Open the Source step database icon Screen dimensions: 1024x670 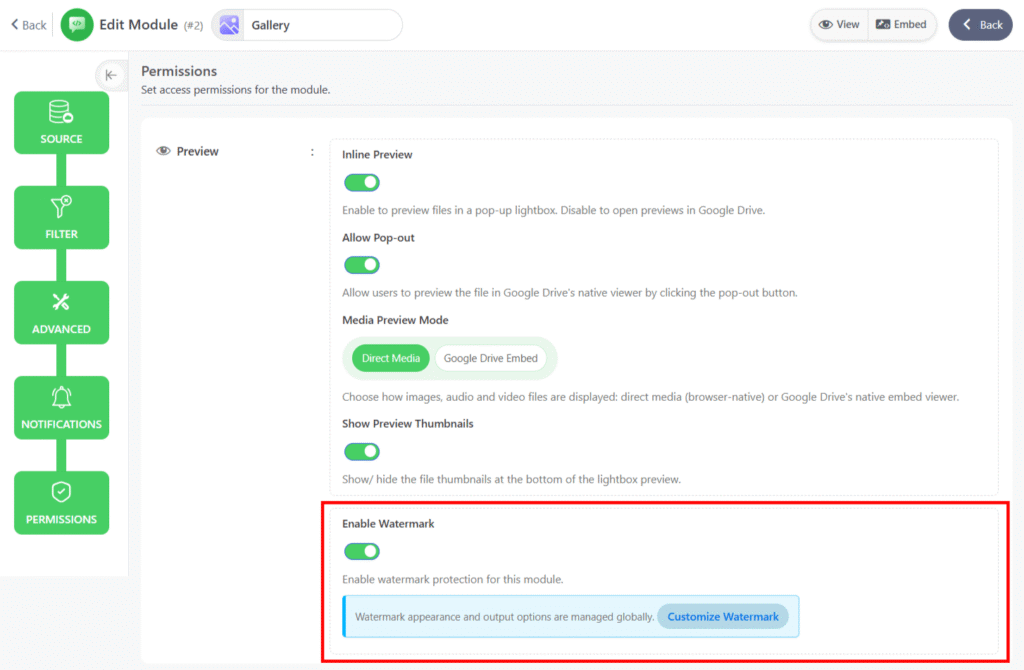(x=61, y=112)
